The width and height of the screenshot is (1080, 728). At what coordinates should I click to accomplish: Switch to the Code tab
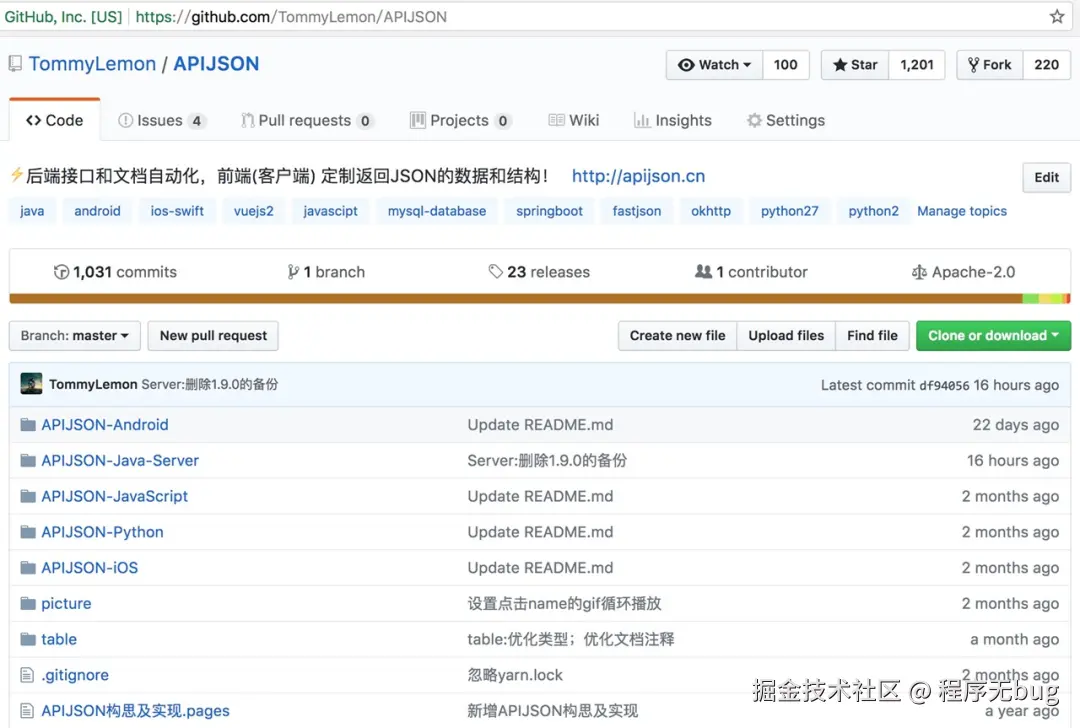(54, 120)
